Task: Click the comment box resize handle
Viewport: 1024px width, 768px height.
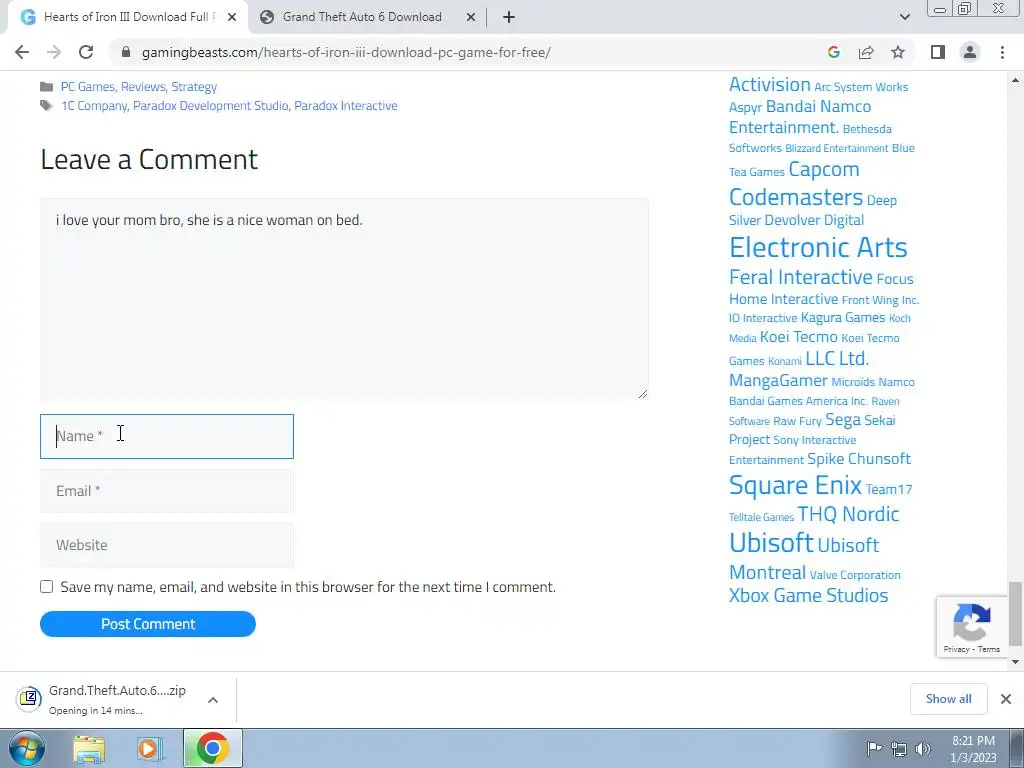Action: tap(643, 393)
